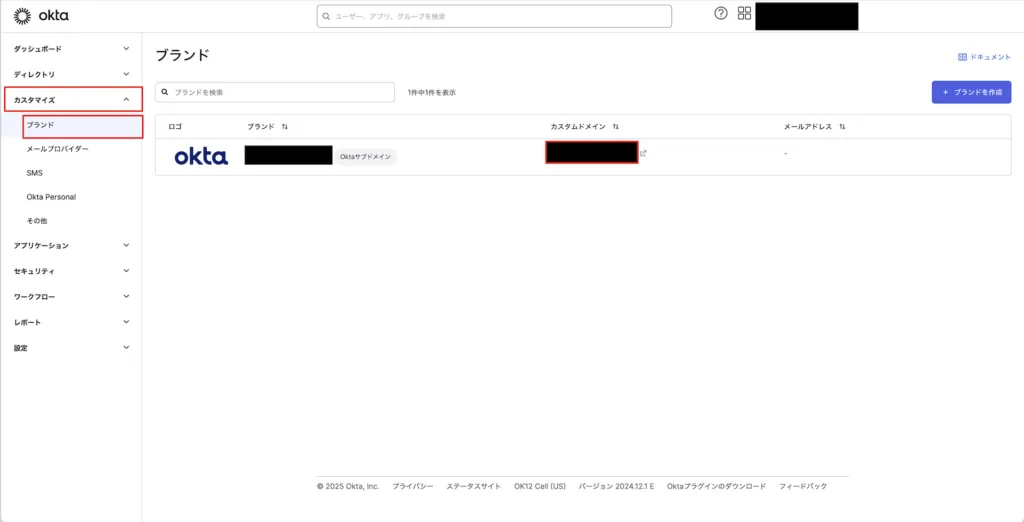Click the ドキュメント book icon
Screen dimensions: 1024x522
(962, 57)
